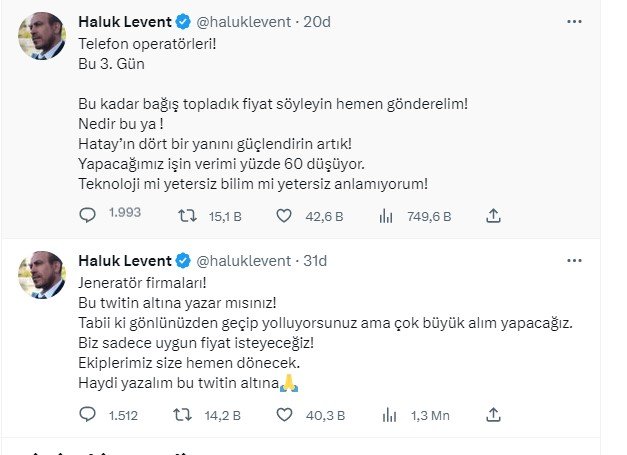627x455 pixels.
Task: Open Haluk Levent avatar on second tweet
Action: (43, 278)
